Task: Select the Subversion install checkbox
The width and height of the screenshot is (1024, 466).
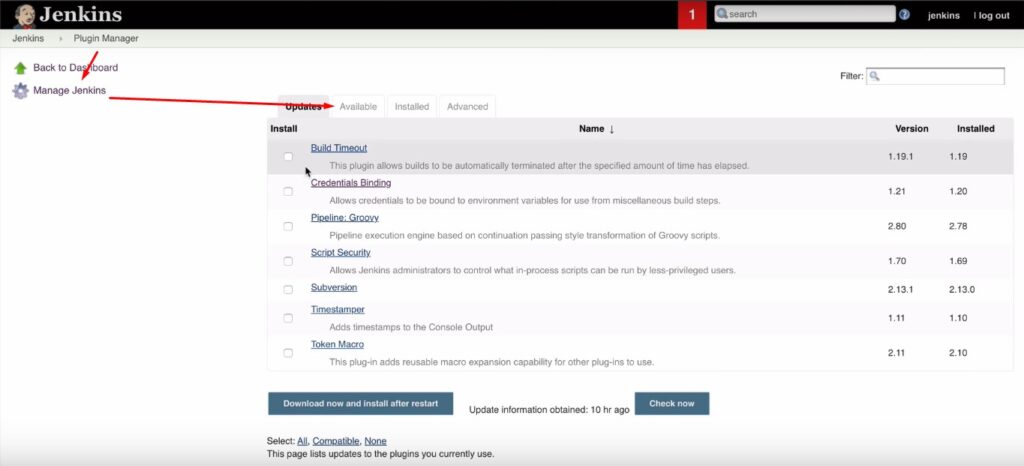Action: point(288,290)
